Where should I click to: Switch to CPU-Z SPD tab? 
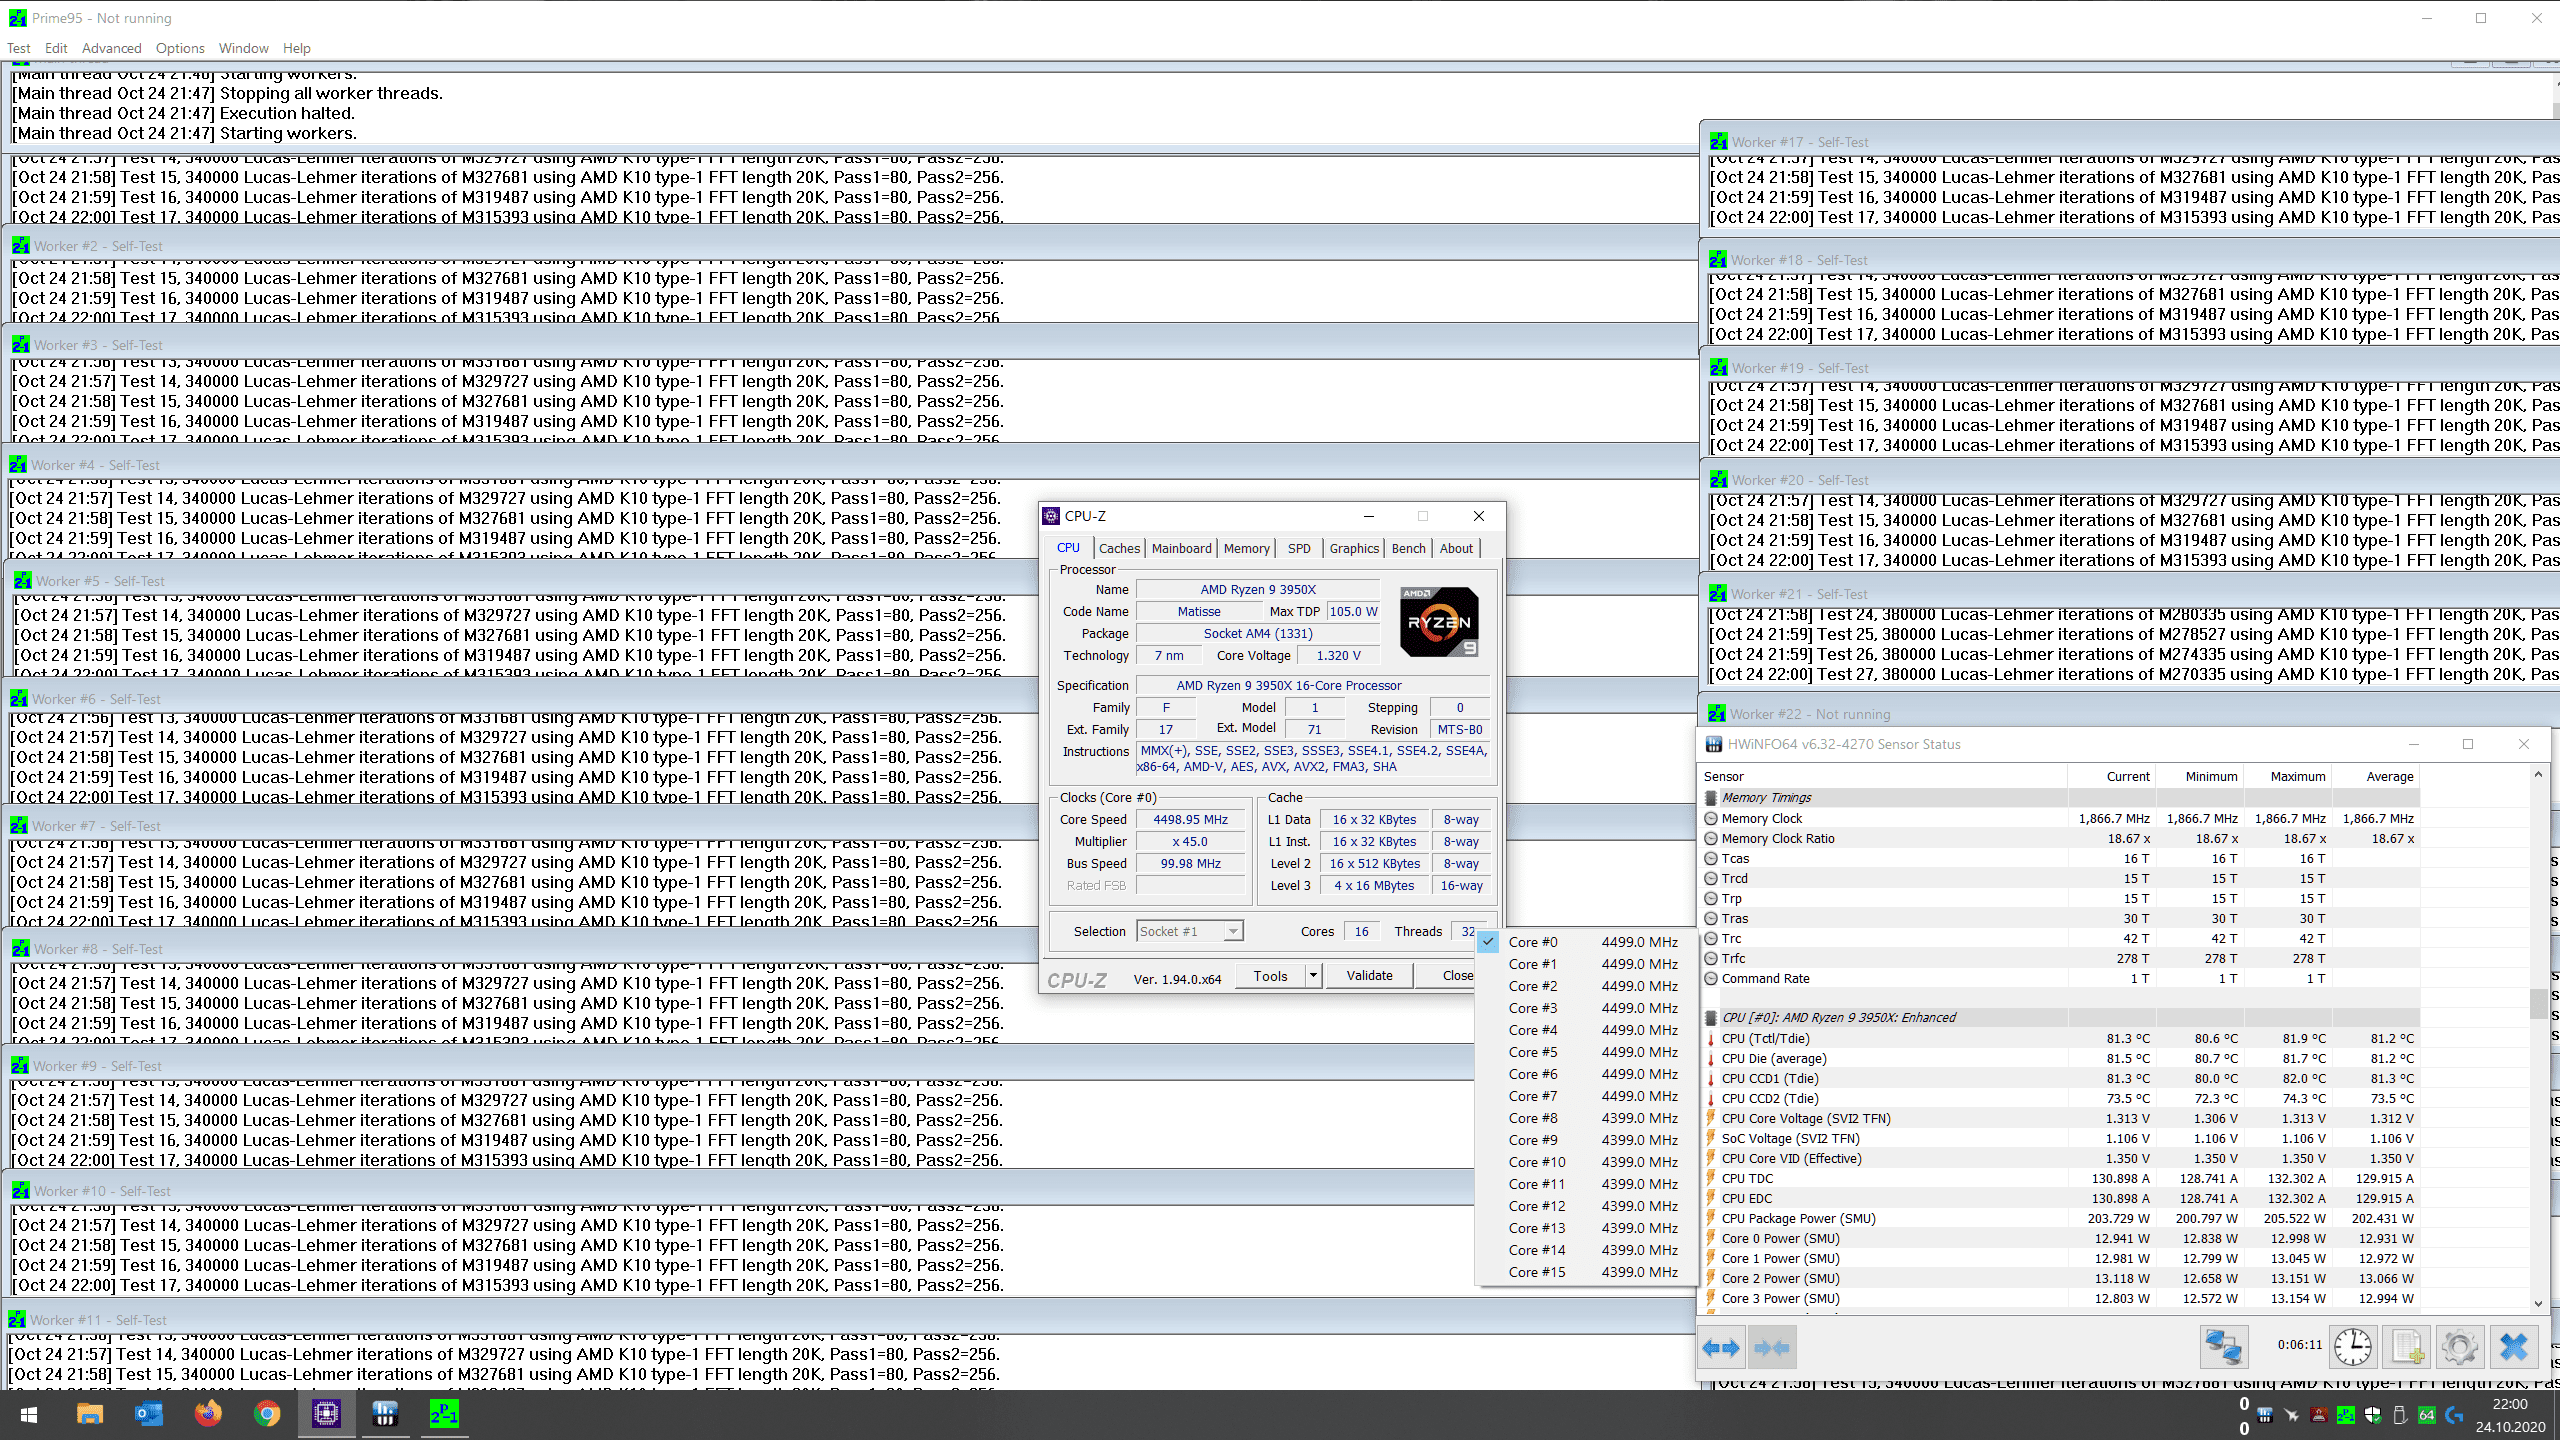(1299, 548)
